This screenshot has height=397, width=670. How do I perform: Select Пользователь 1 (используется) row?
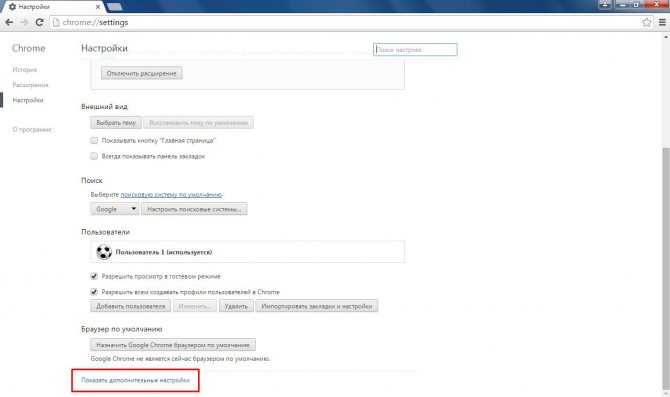[247, 252]
